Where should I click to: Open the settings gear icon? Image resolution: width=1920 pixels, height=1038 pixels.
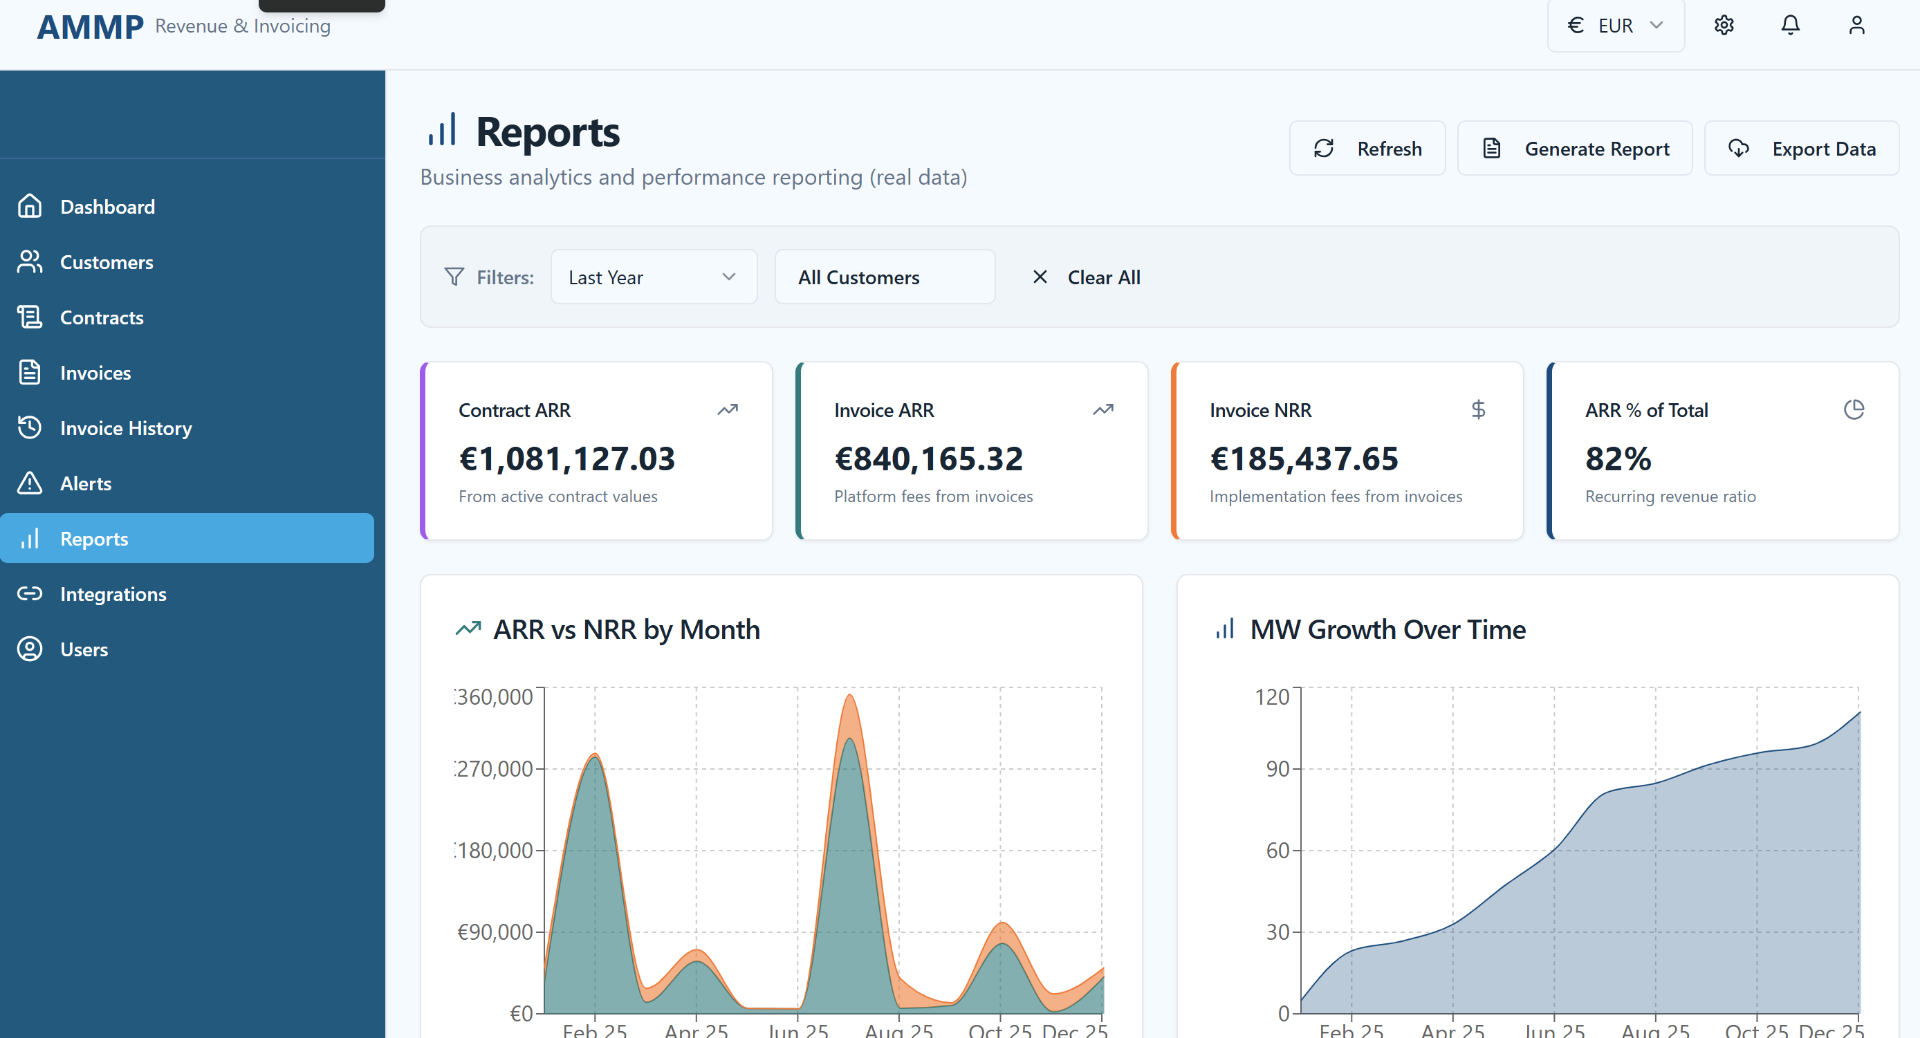point(1724,25)
